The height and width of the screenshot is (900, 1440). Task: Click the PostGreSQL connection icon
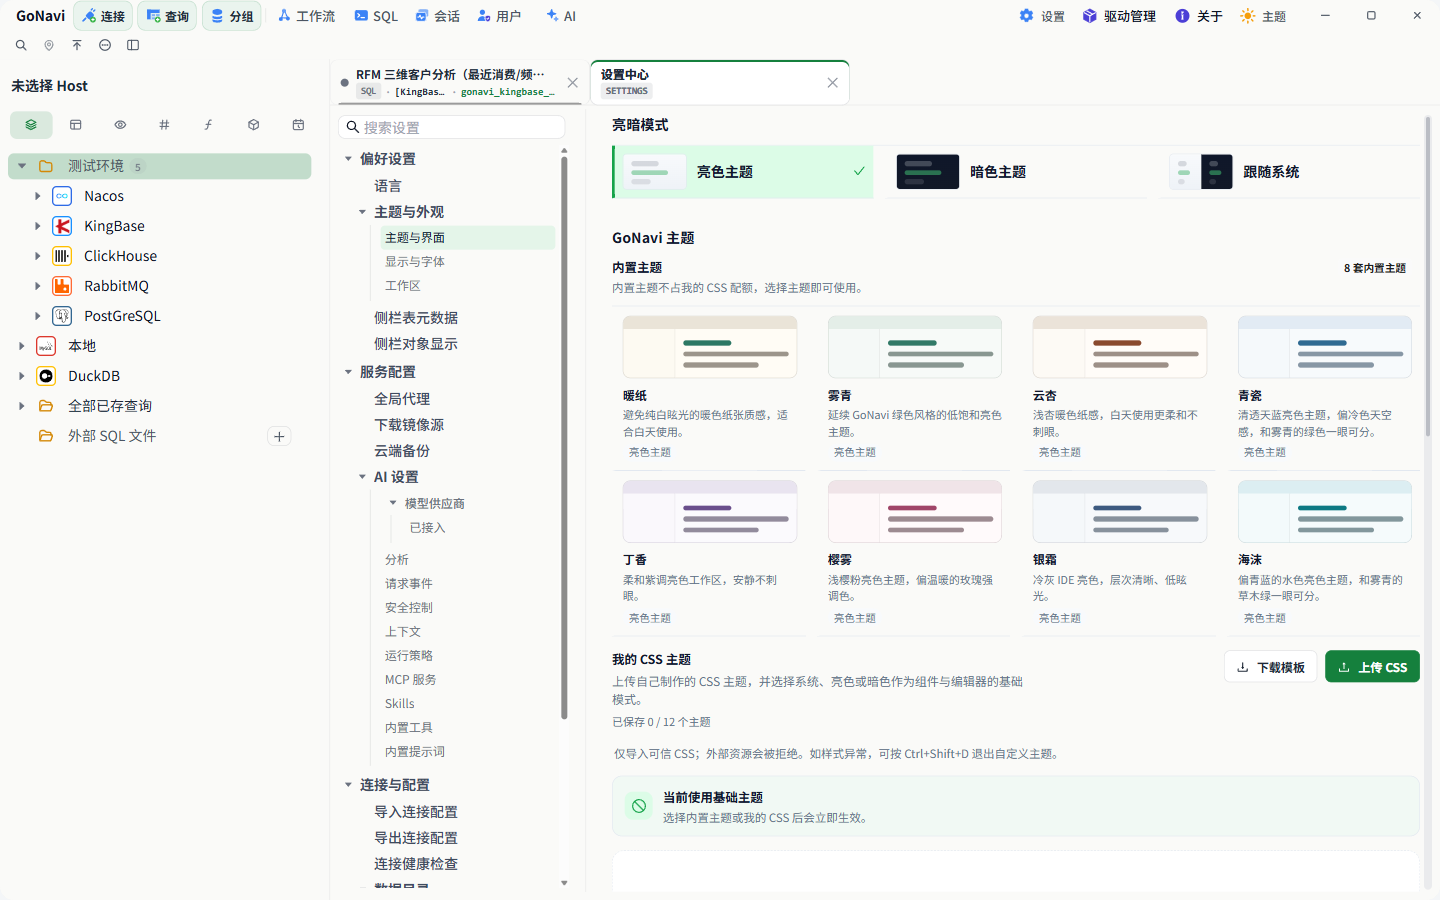point(62,316)
